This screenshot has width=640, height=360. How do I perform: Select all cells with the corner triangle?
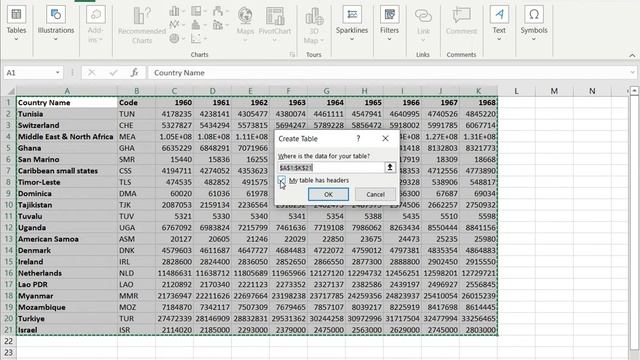[x=10, y=91]
